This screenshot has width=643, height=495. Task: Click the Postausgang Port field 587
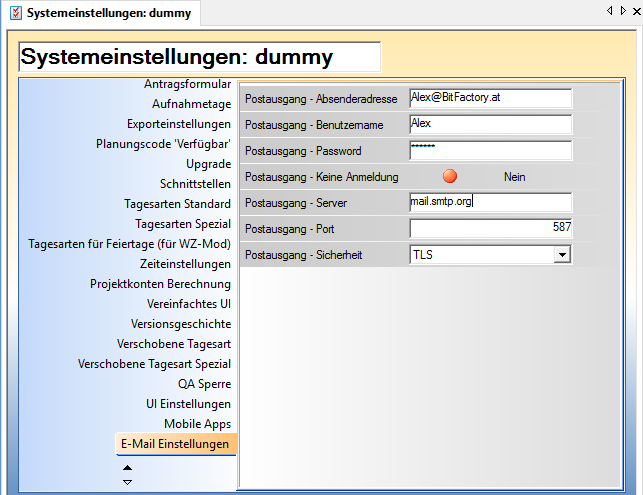tap(490, 228)
